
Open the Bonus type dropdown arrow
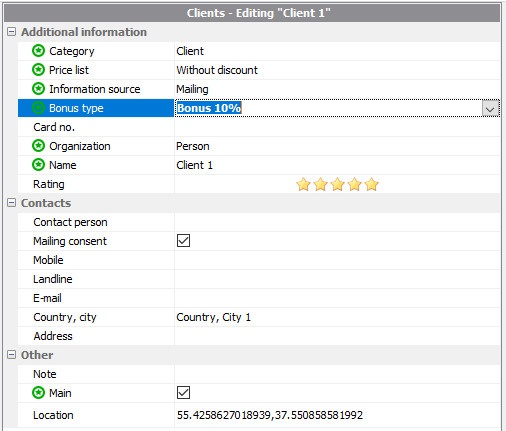490,109
